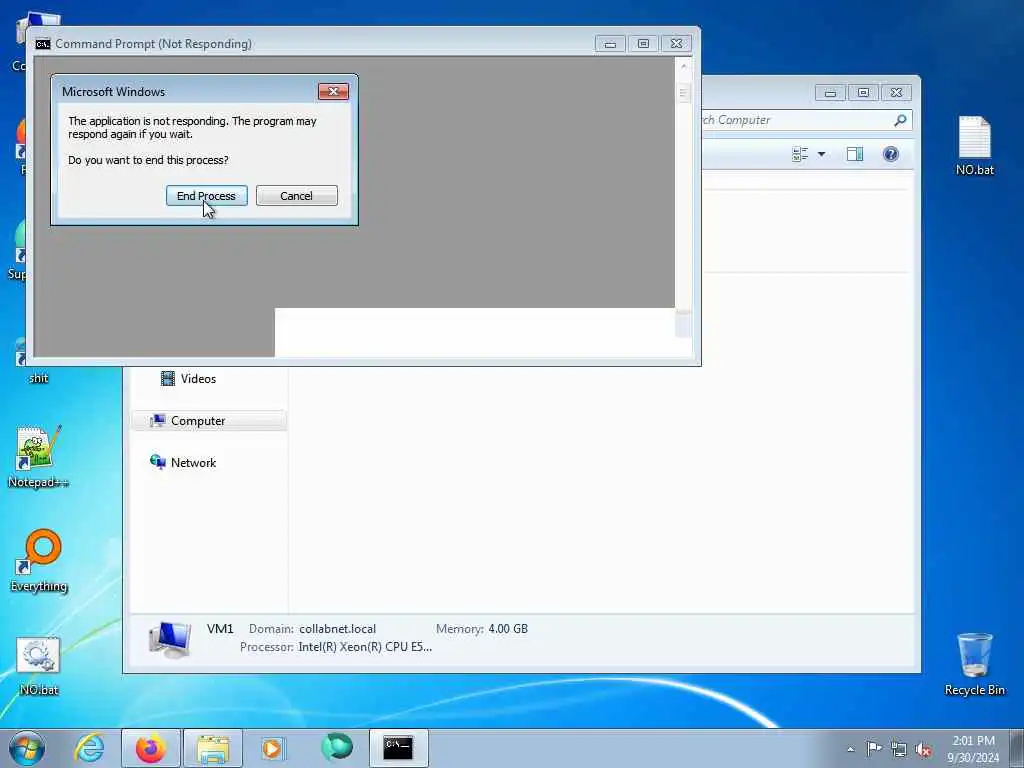Image resolution: width=1024 pixels, height=768 pixels.
Task: Open Windows Start menu
Action: 27,748
